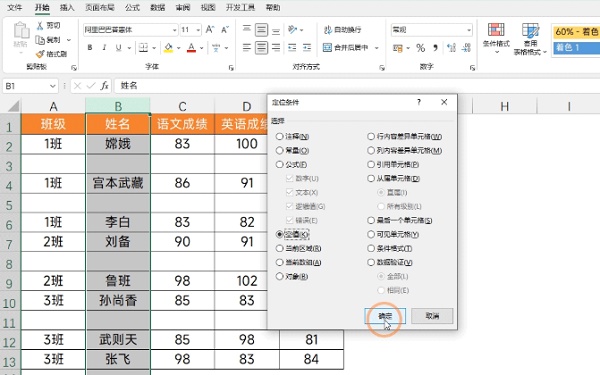
Task: Click the Decrease Decimal icon
Action: 466,48
